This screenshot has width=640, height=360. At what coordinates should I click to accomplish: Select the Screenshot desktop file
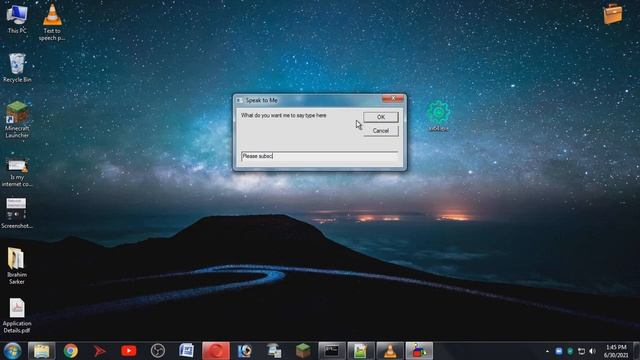[x=17, y=213]
